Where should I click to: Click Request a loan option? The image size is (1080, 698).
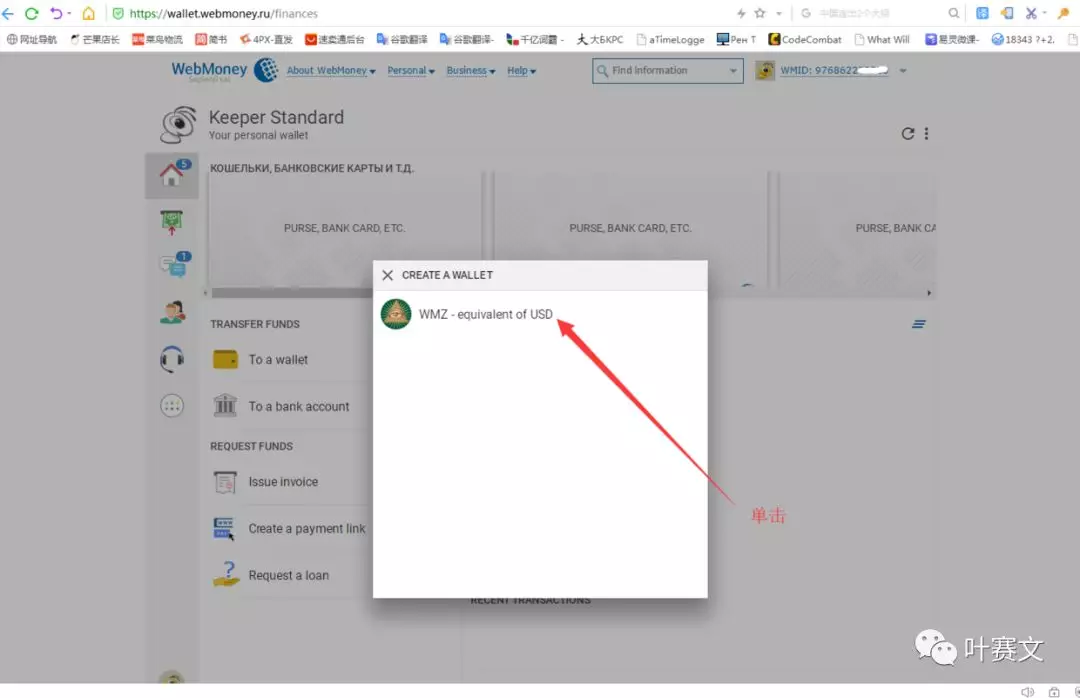point(289,575)
